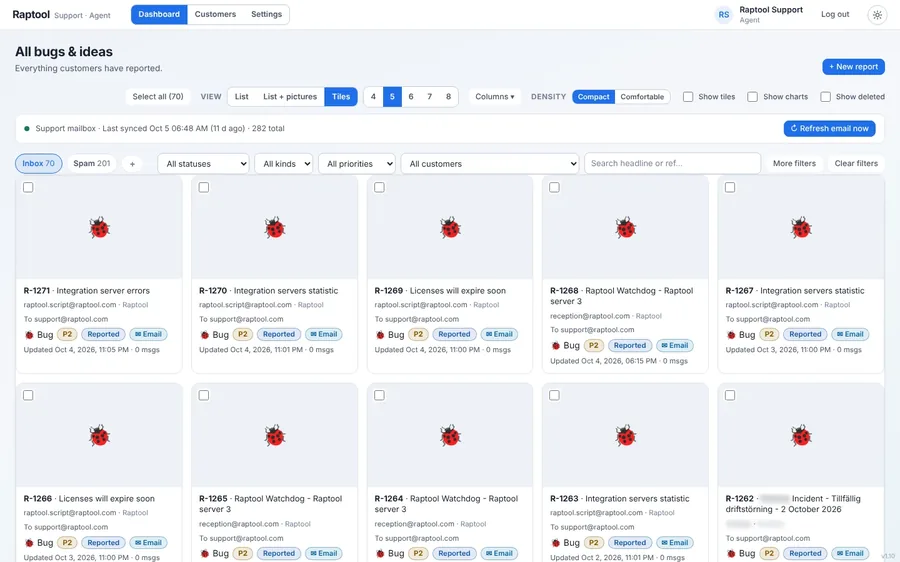This screenshot has width=900, height=562.
Task: Click Select all (70)
Action: (x=158, y=96)
